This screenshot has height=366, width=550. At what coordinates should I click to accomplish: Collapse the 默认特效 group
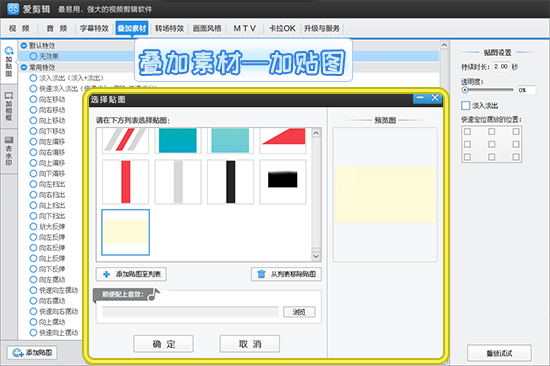pos(24,46)
